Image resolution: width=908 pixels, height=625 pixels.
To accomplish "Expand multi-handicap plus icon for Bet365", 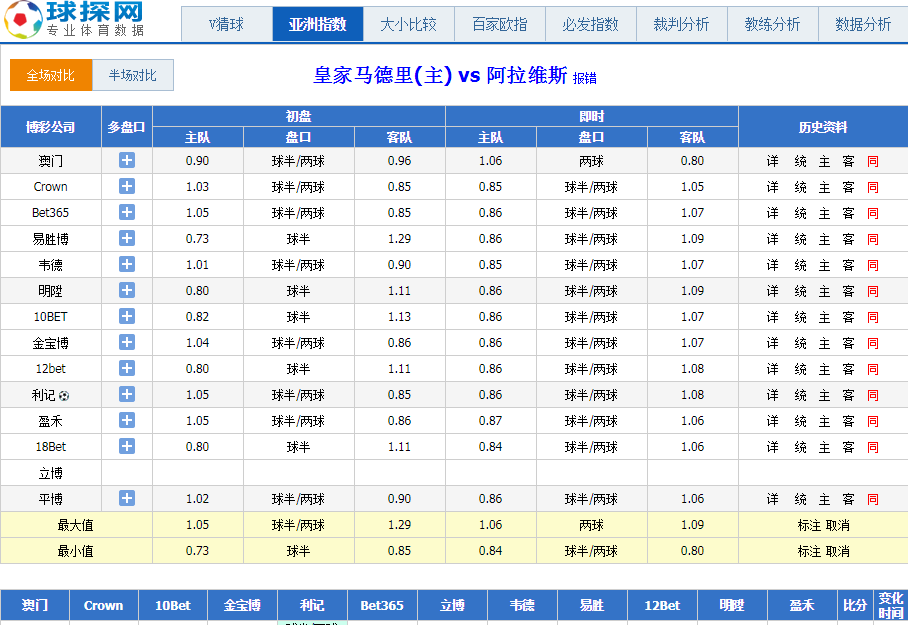I will pyautogui.click(x=127, y=213).
